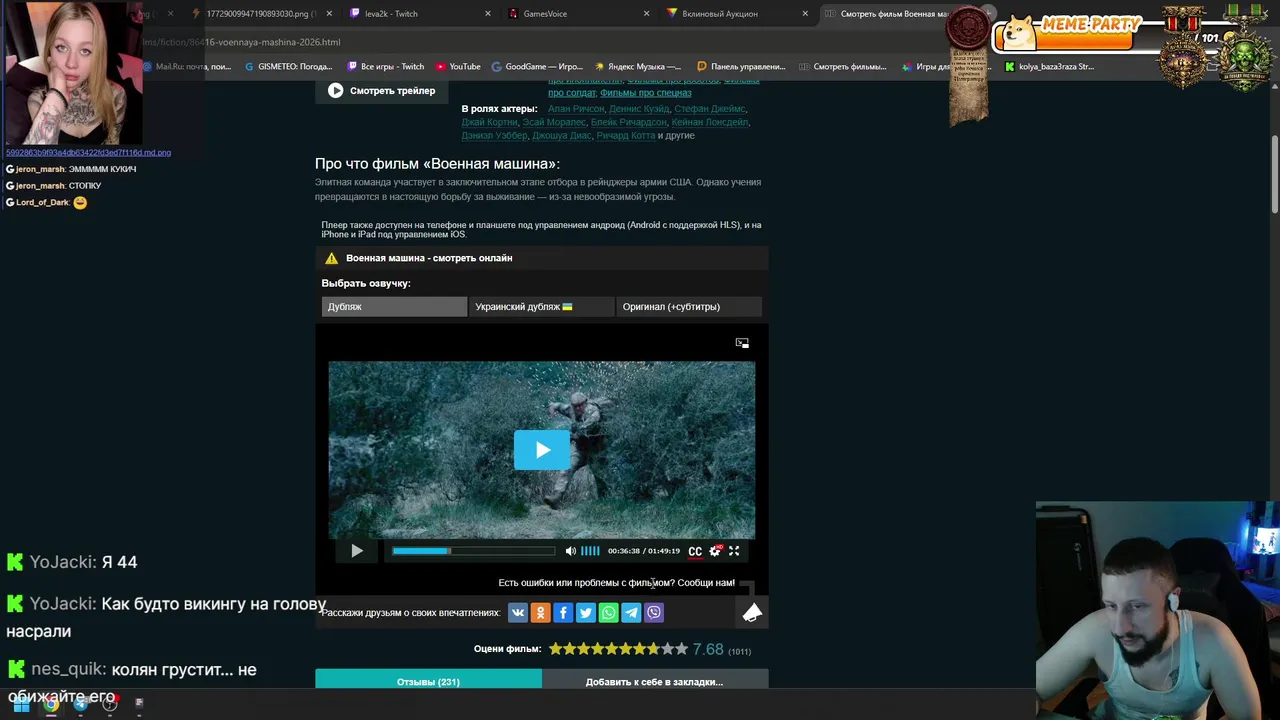
Task: Open the md.png link under webcam
Action: tap(88, 153)
